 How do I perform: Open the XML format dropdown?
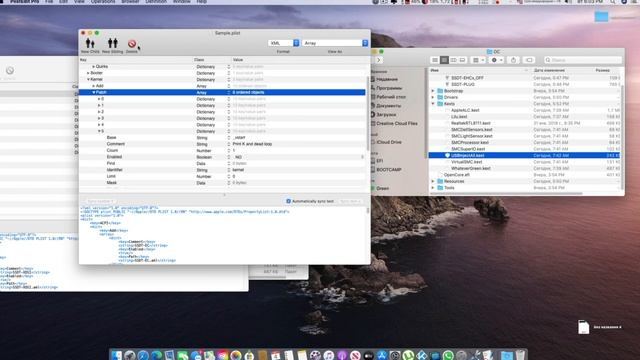[284, 43]
